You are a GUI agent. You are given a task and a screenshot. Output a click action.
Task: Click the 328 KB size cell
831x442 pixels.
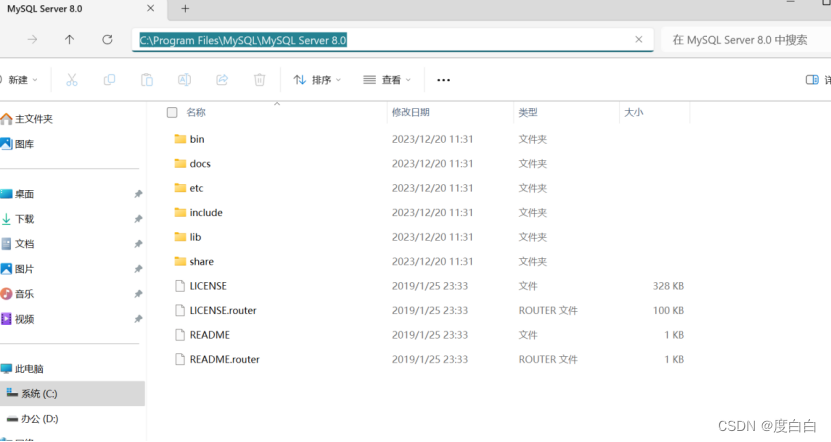[668, 286]
